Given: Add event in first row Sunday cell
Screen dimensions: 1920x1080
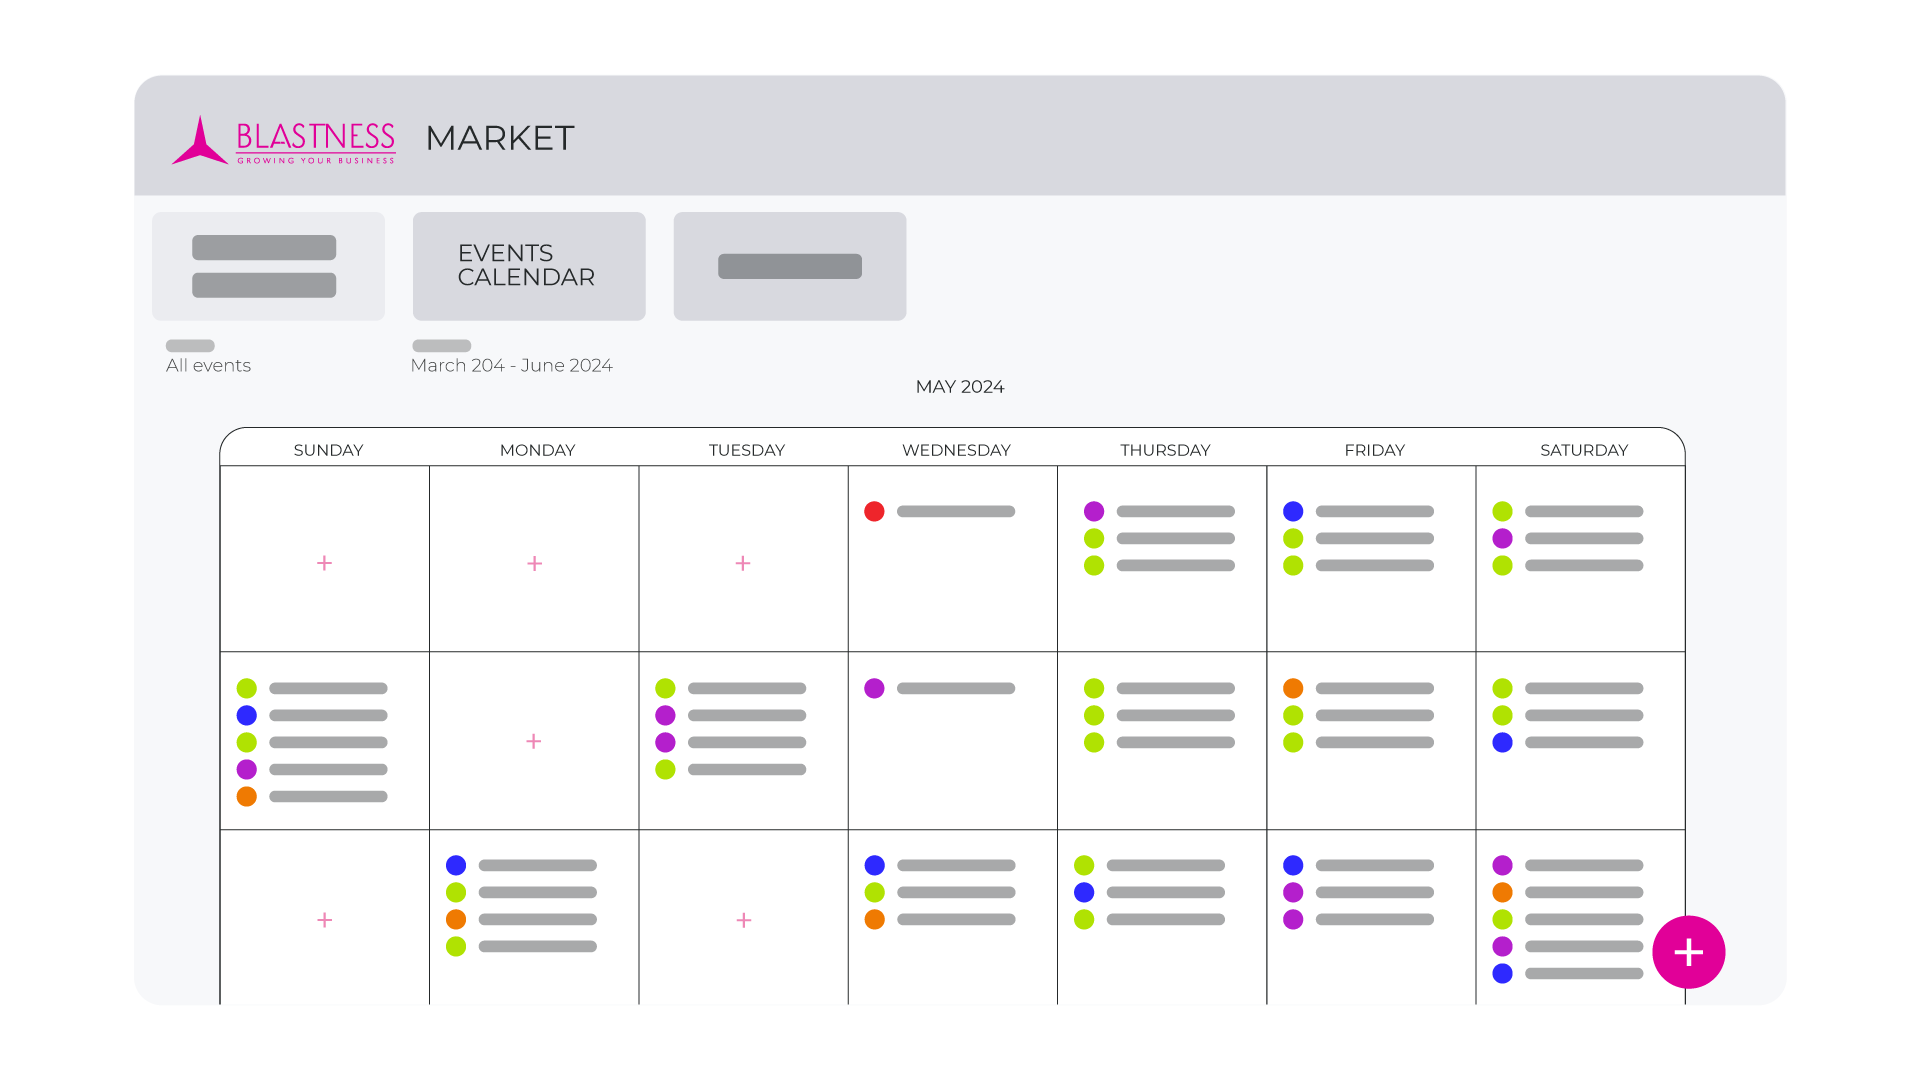Looking at the screenshot, I should (x=325, y=563).
